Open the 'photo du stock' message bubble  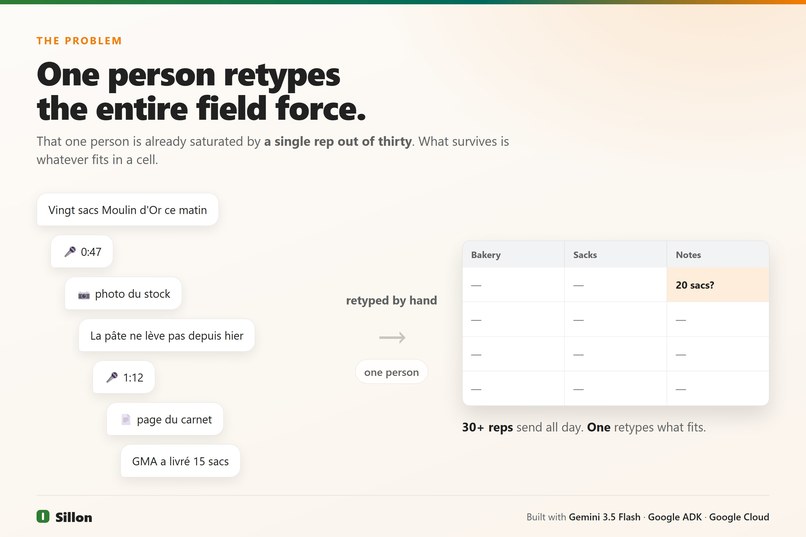(x=123, y=293)
